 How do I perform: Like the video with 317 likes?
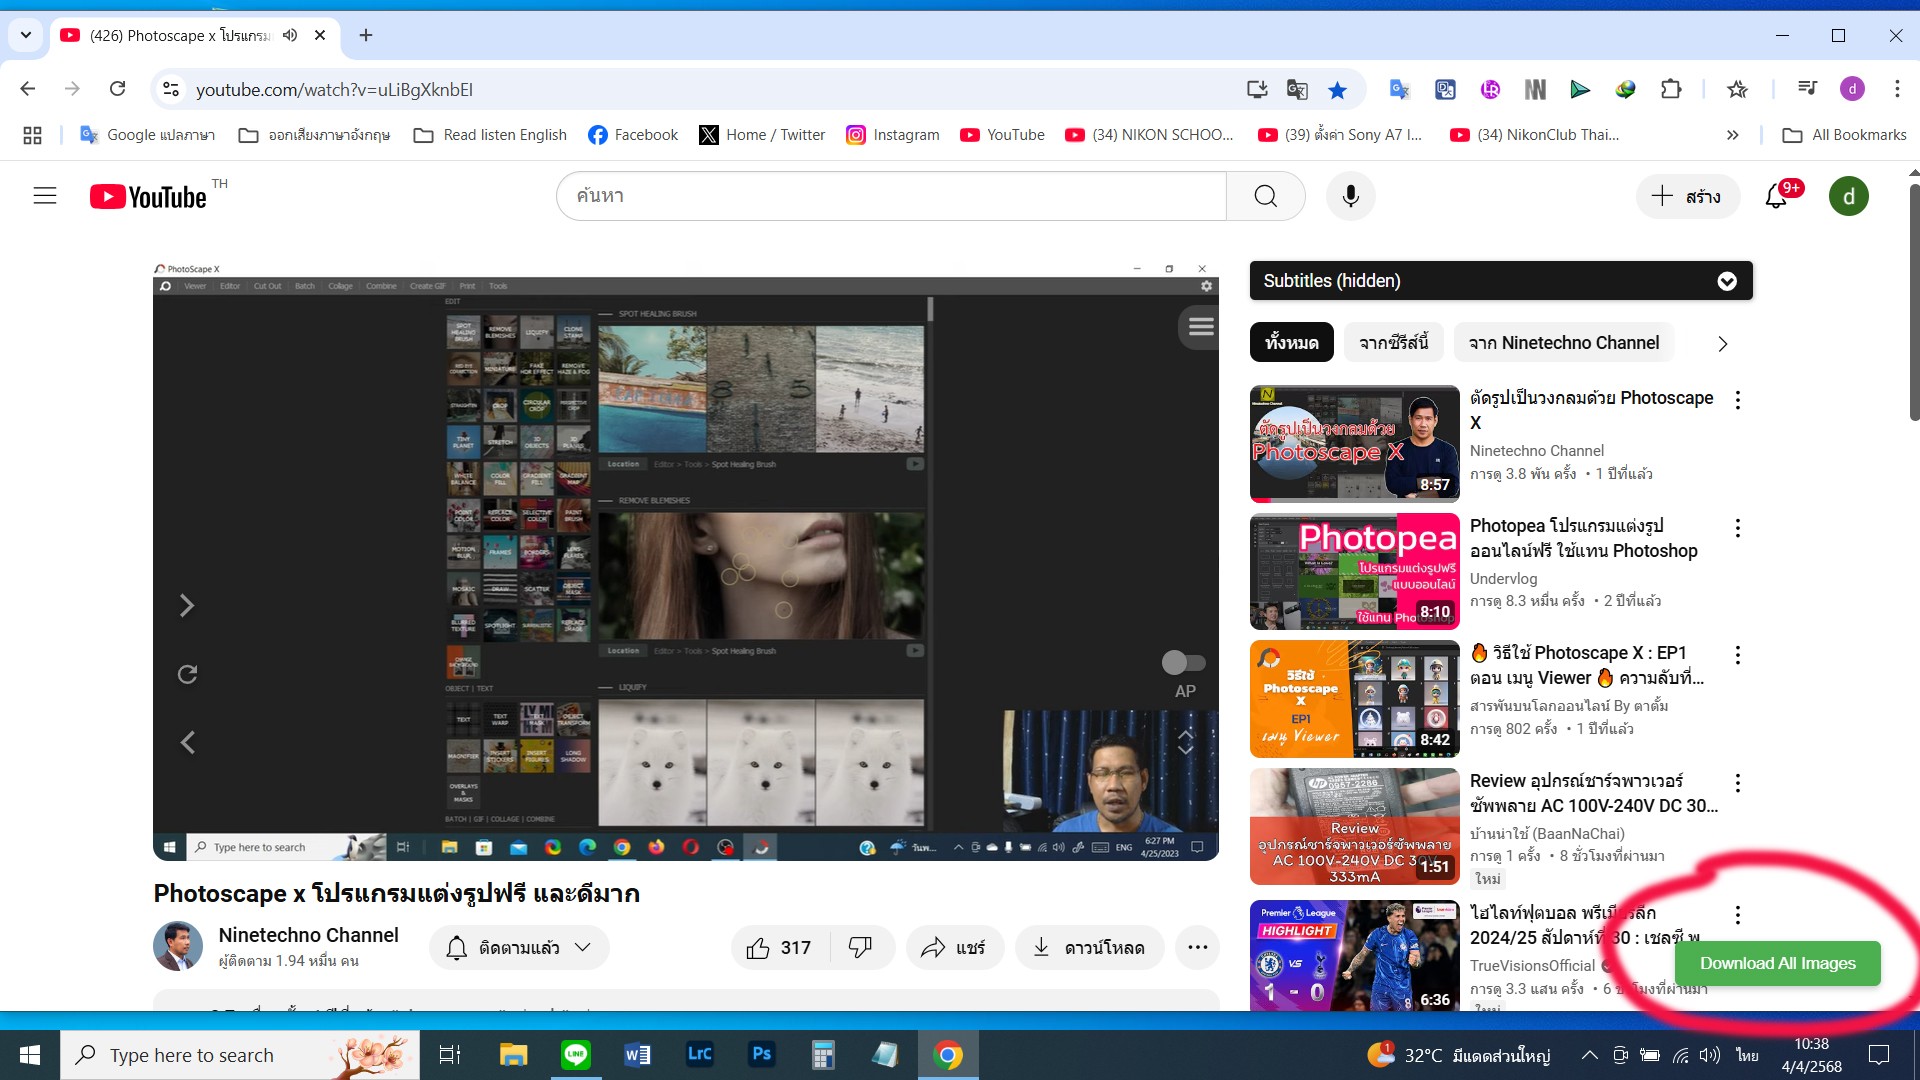click(x=780, y=947)
